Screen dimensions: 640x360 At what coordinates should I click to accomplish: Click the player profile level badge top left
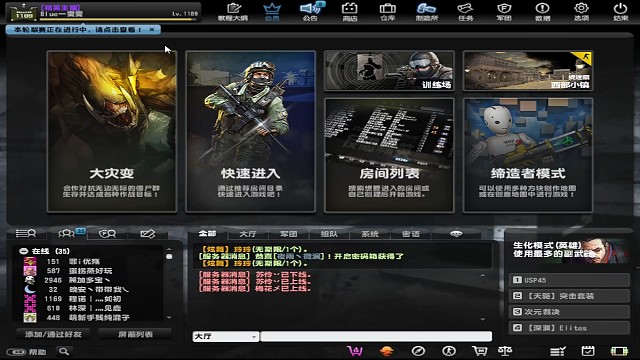24,12
